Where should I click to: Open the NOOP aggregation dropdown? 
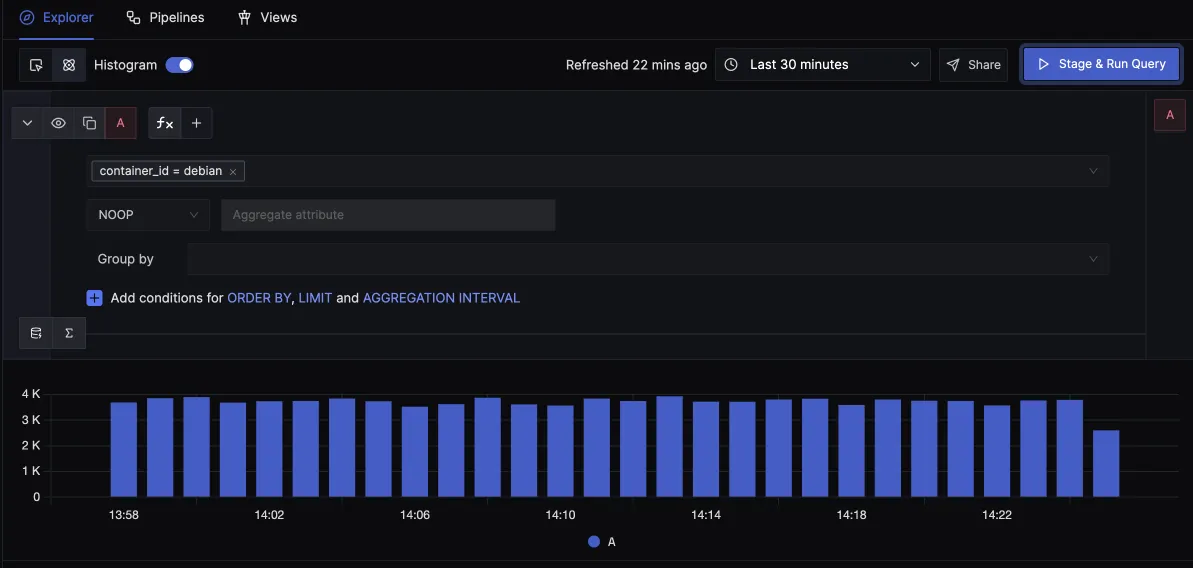pos(148,215)
